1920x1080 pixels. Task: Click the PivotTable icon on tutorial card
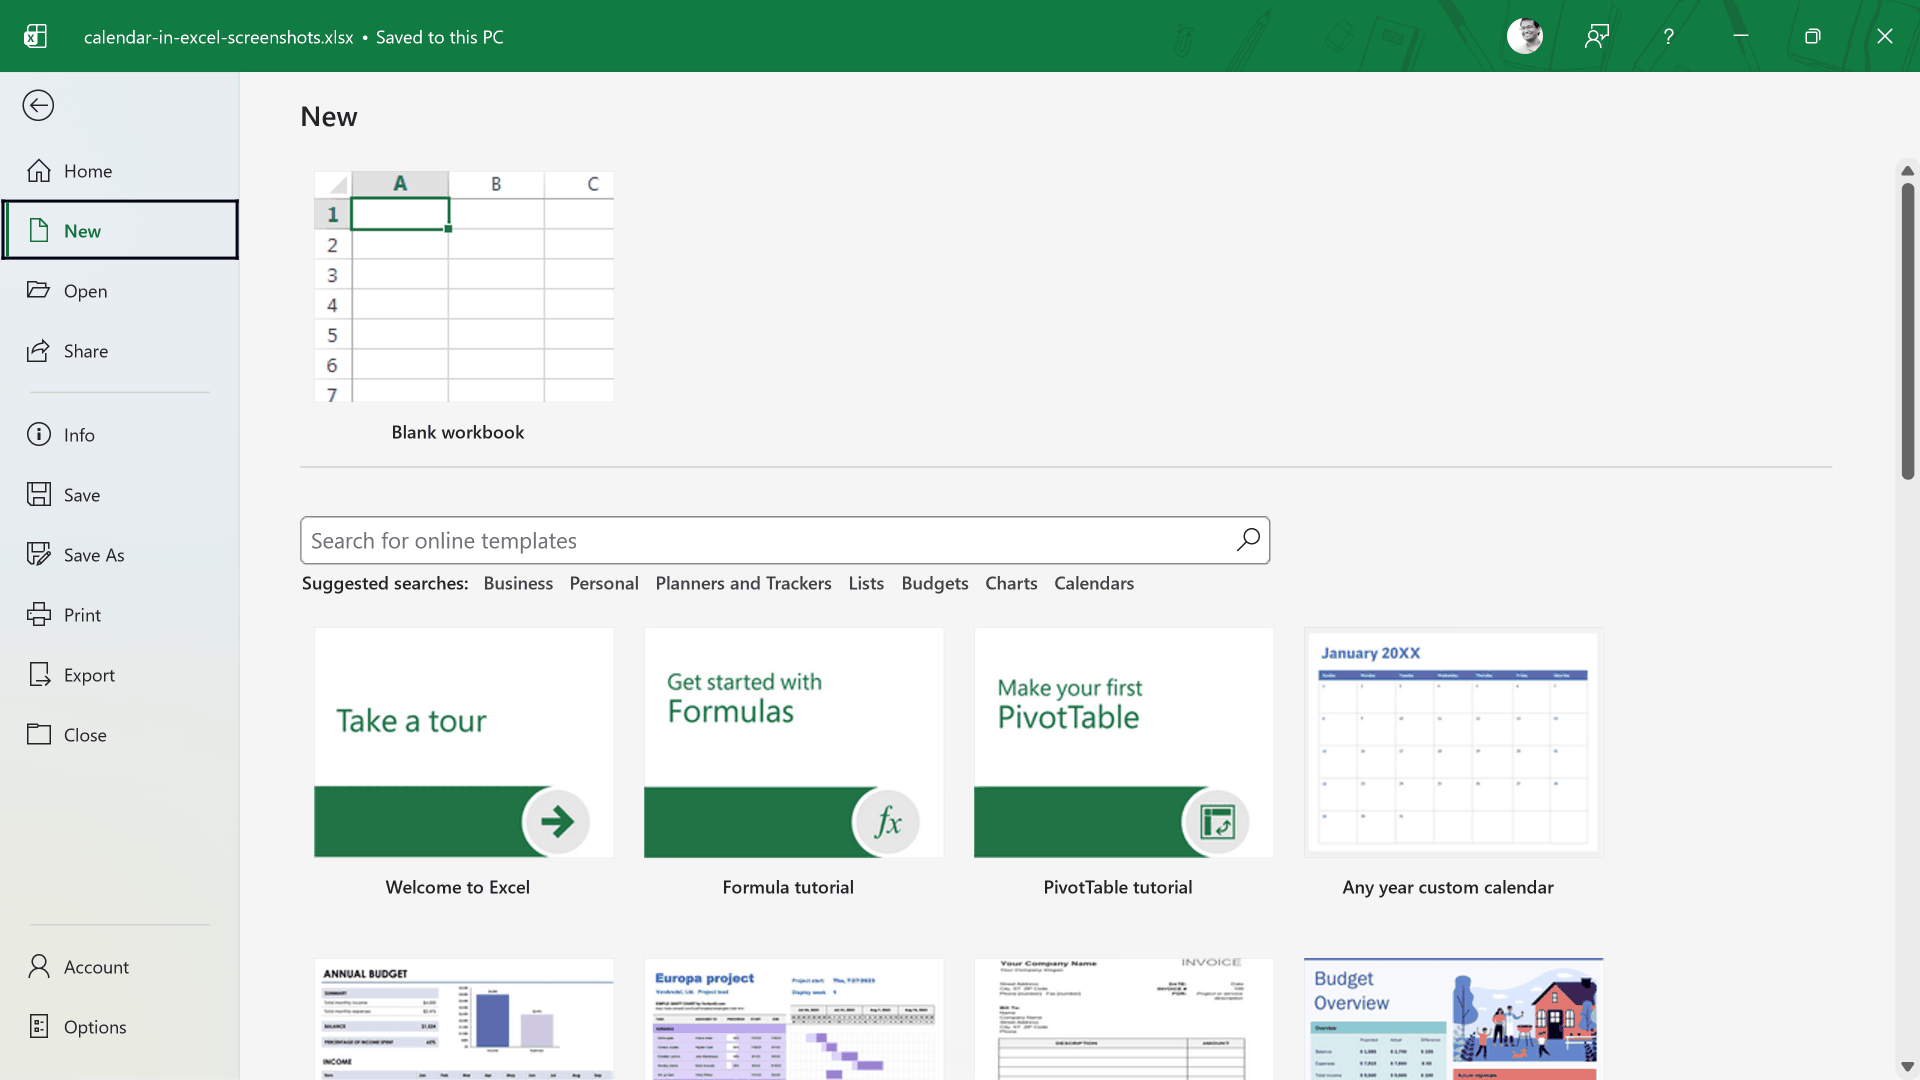(1216, 821)
